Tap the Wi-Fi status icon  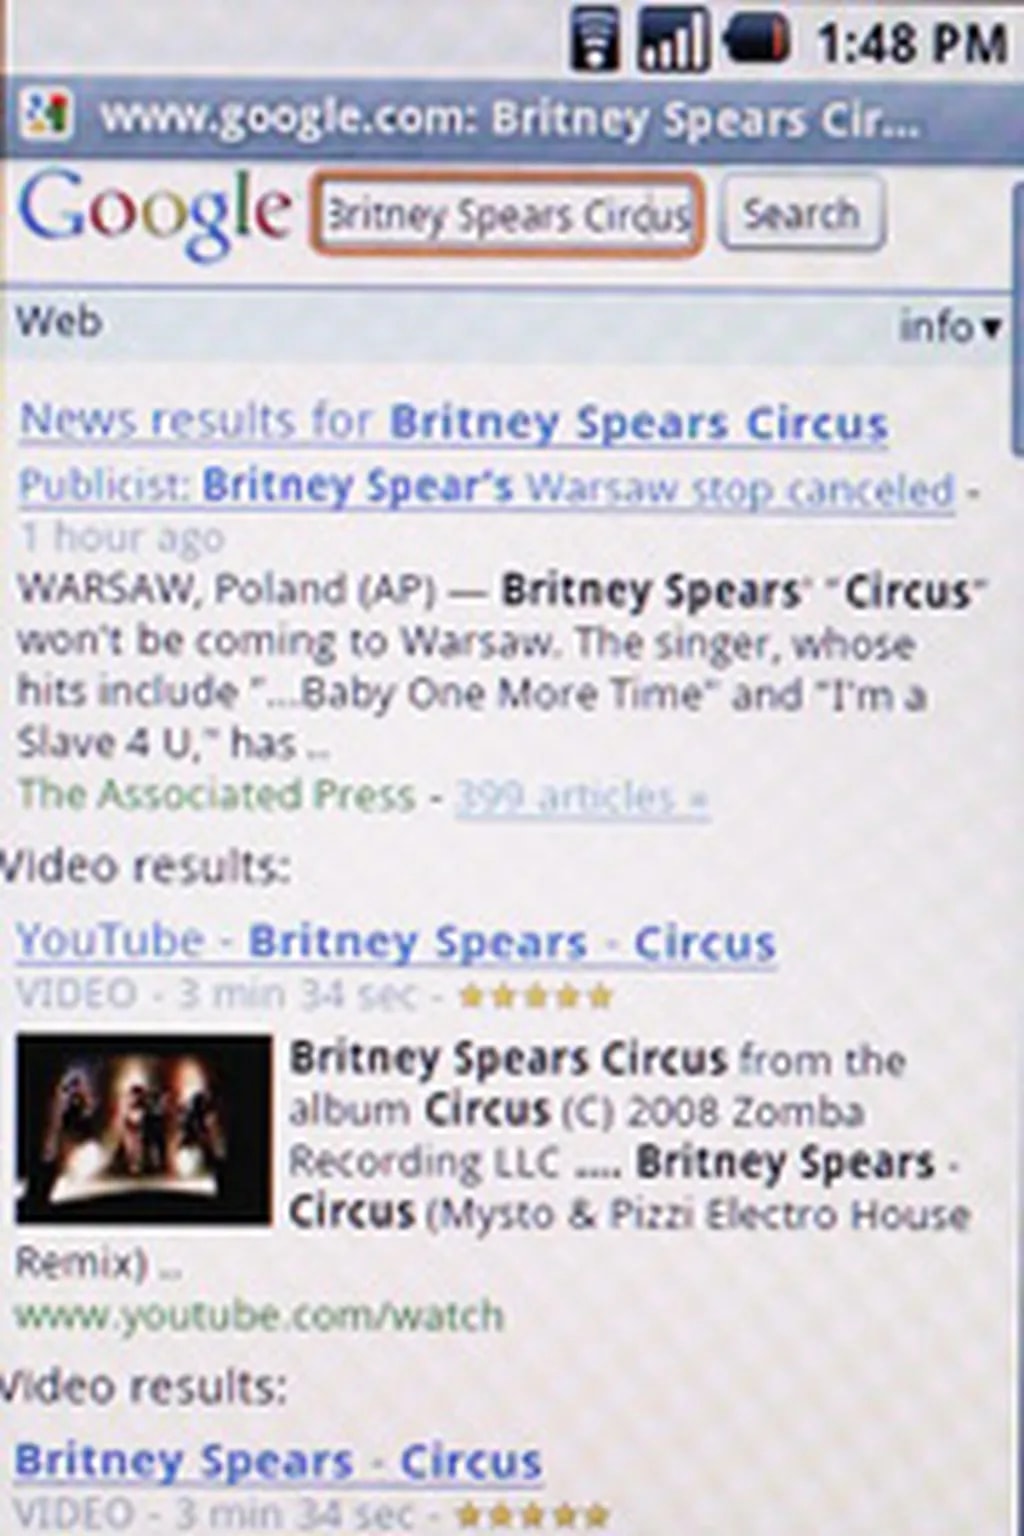(x=594, y=38)
